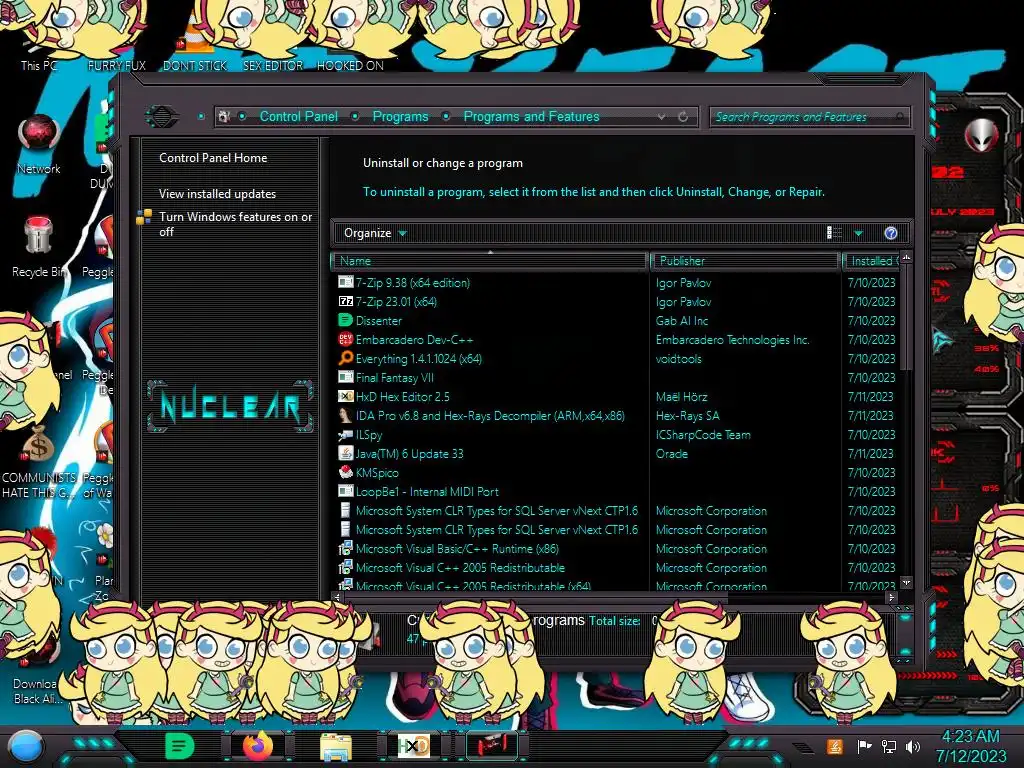Click the horizontal scrollbar left arrow
This screenshot has width=1024, height=768.
click(337, 597)
